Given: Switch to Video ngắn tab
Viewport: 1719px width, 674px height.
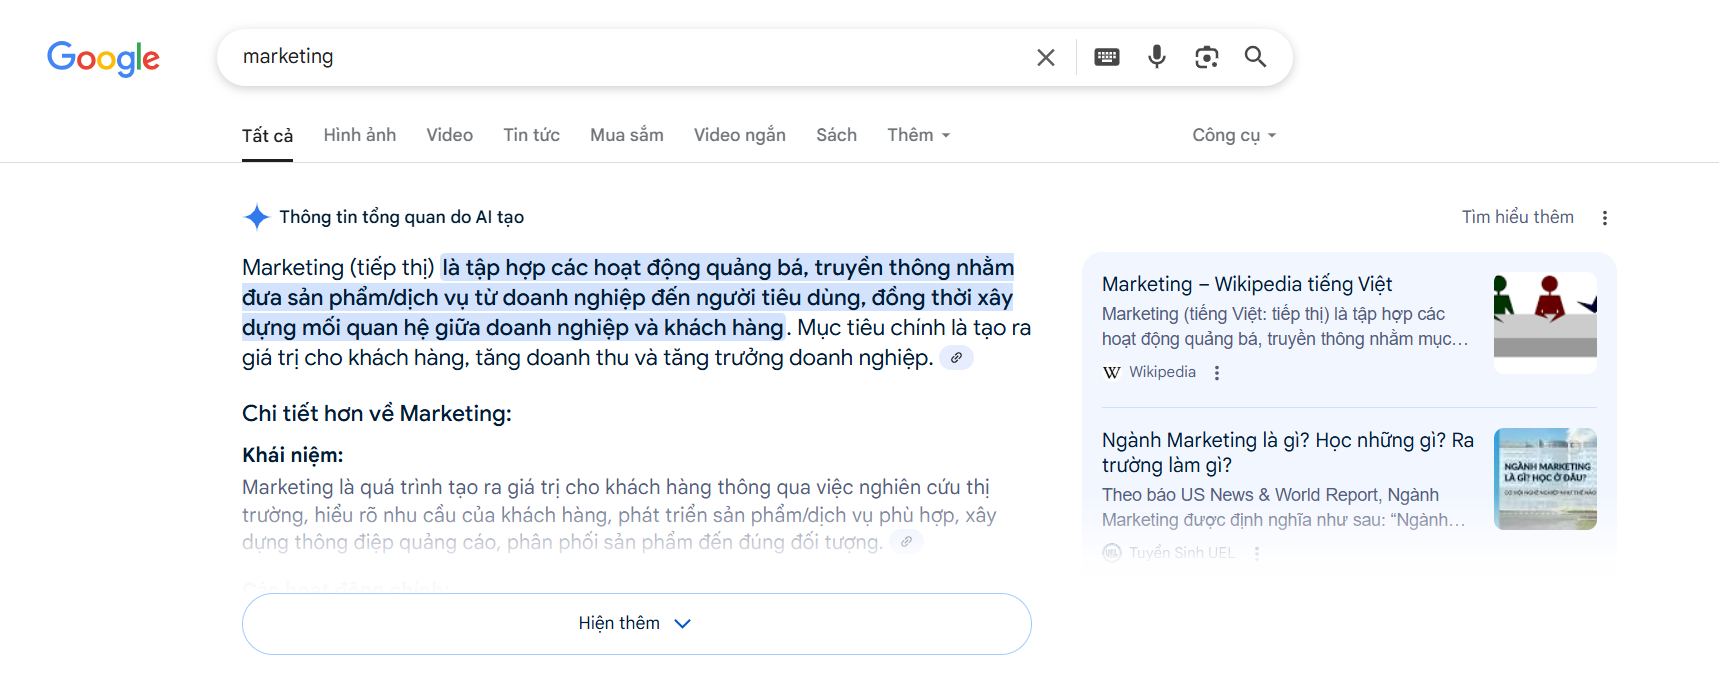Looking at the screenshot, I should [740, 135].
